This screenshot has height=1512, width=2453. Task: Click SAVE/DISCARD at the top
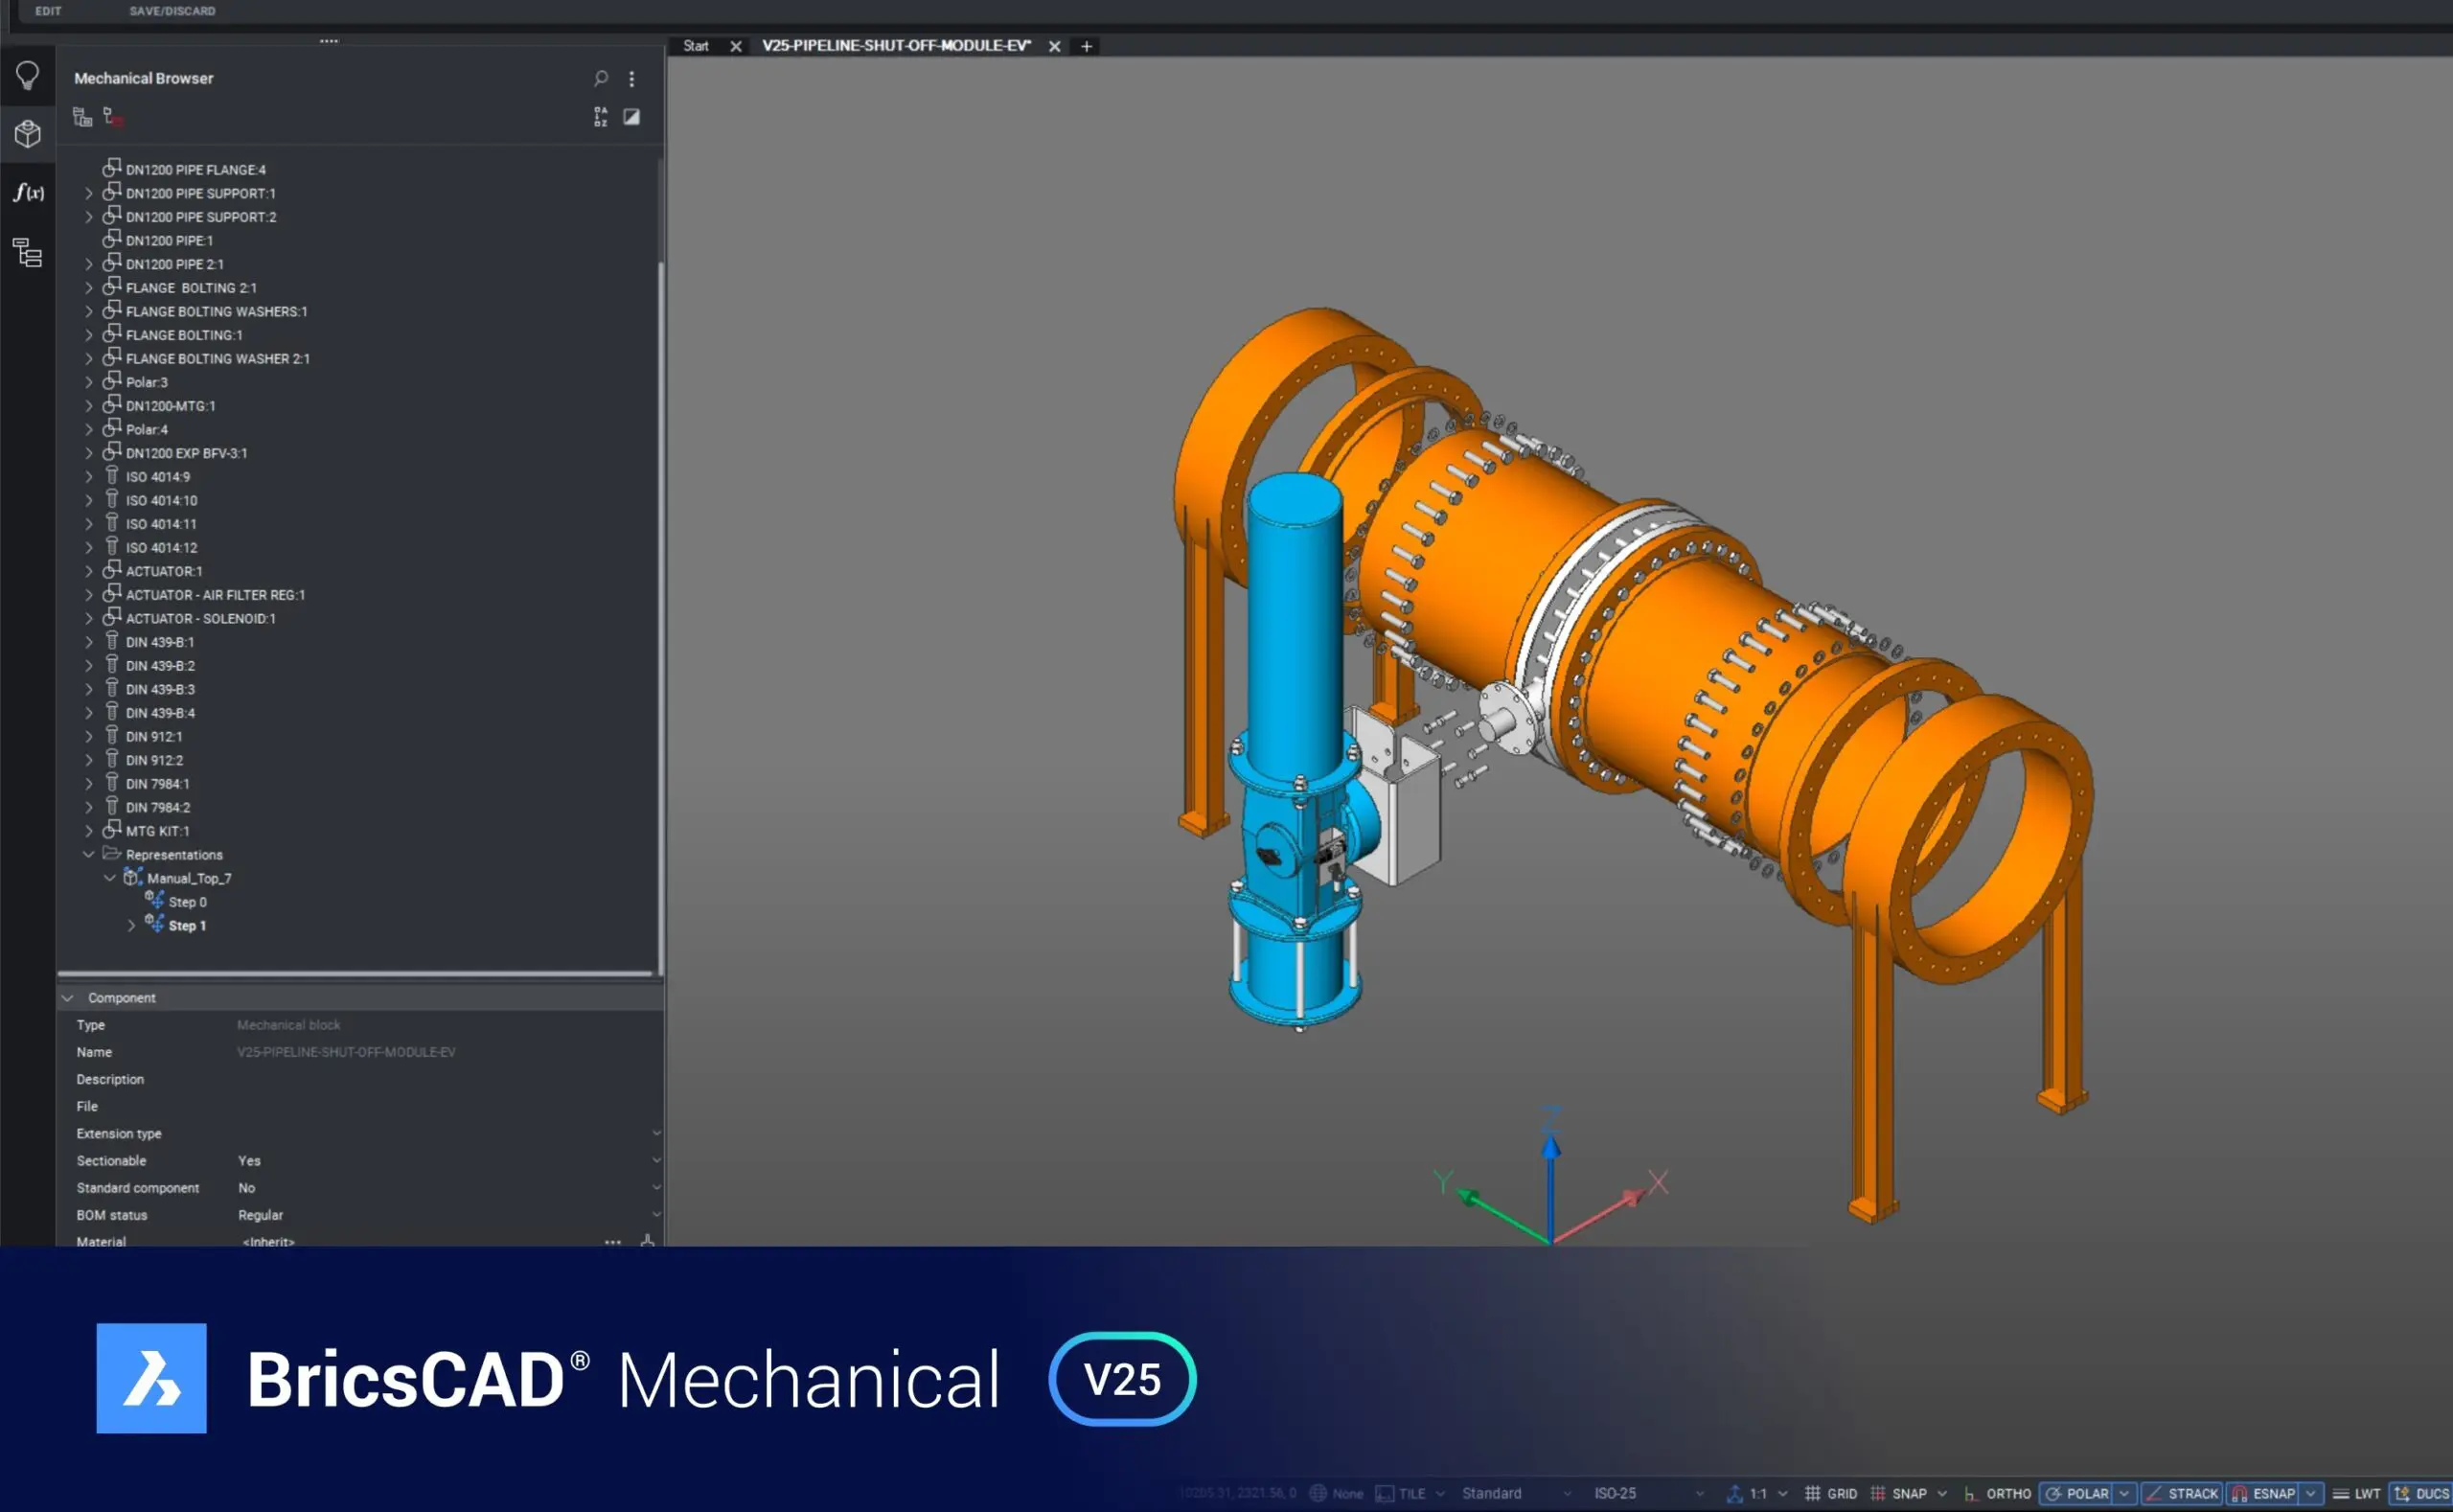[x=172, y=11]
